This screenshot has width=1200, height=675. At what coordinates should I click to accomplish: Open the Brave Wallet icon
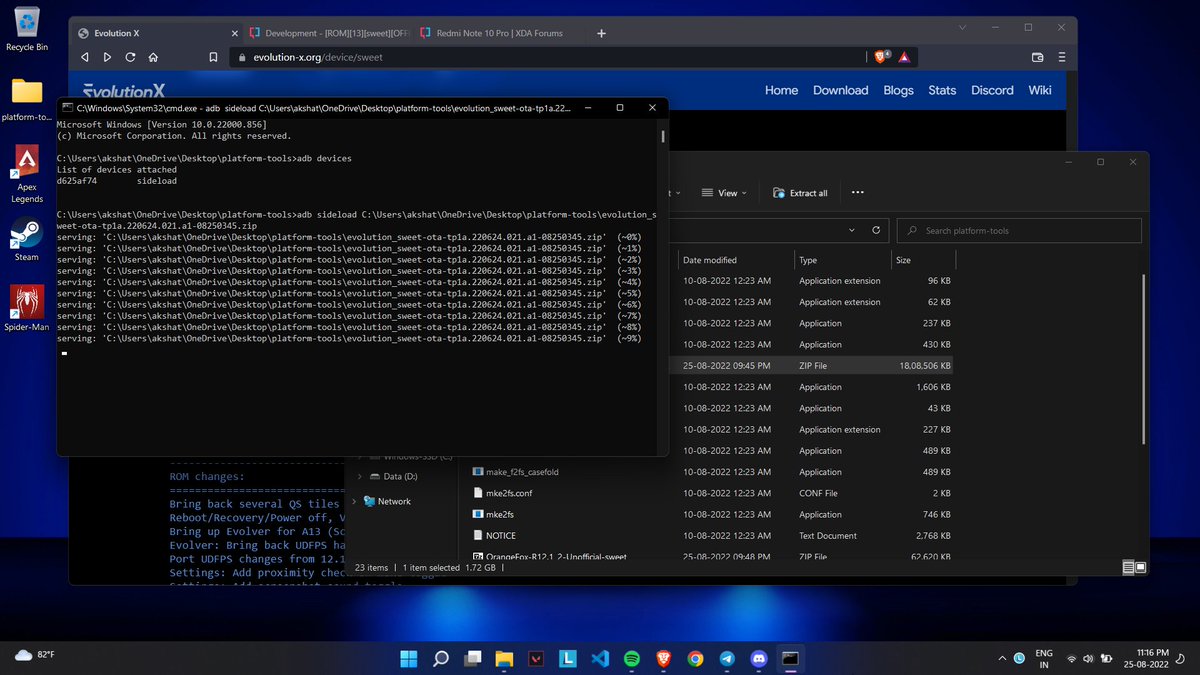(1037, 58)
